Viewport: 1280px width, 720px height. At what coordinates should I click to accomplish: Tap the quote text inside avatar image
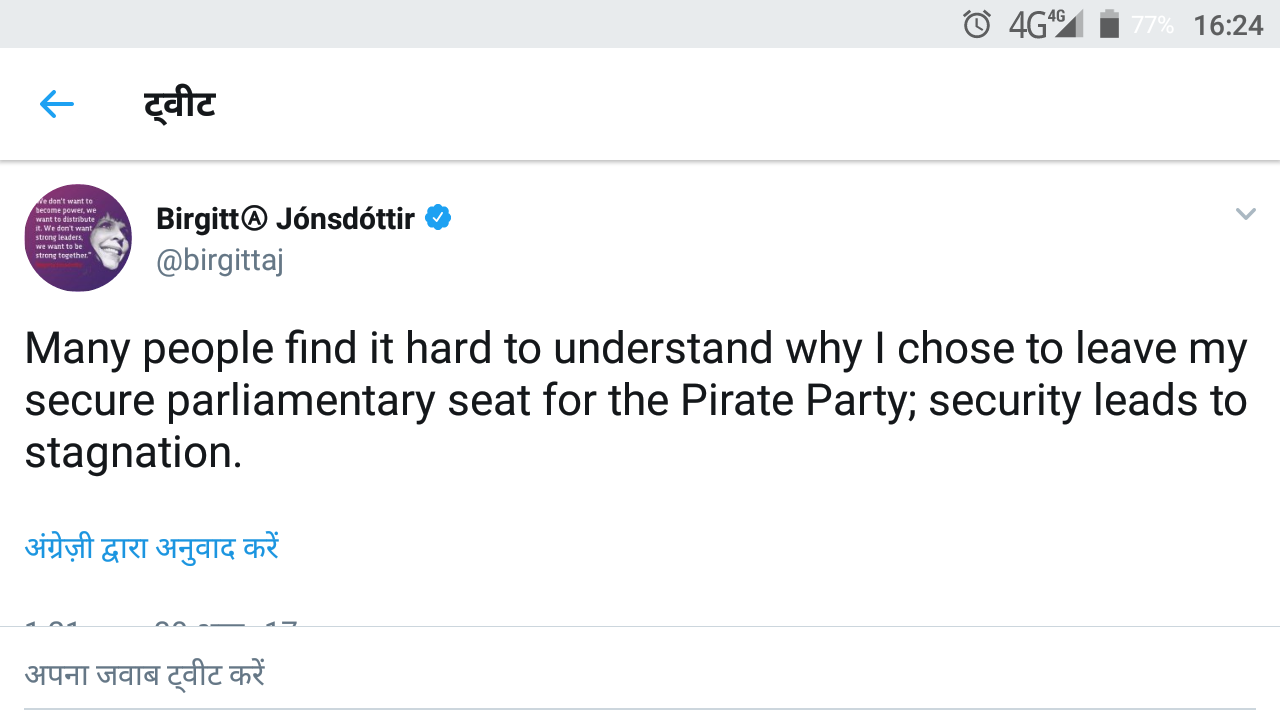pos(64,228)
